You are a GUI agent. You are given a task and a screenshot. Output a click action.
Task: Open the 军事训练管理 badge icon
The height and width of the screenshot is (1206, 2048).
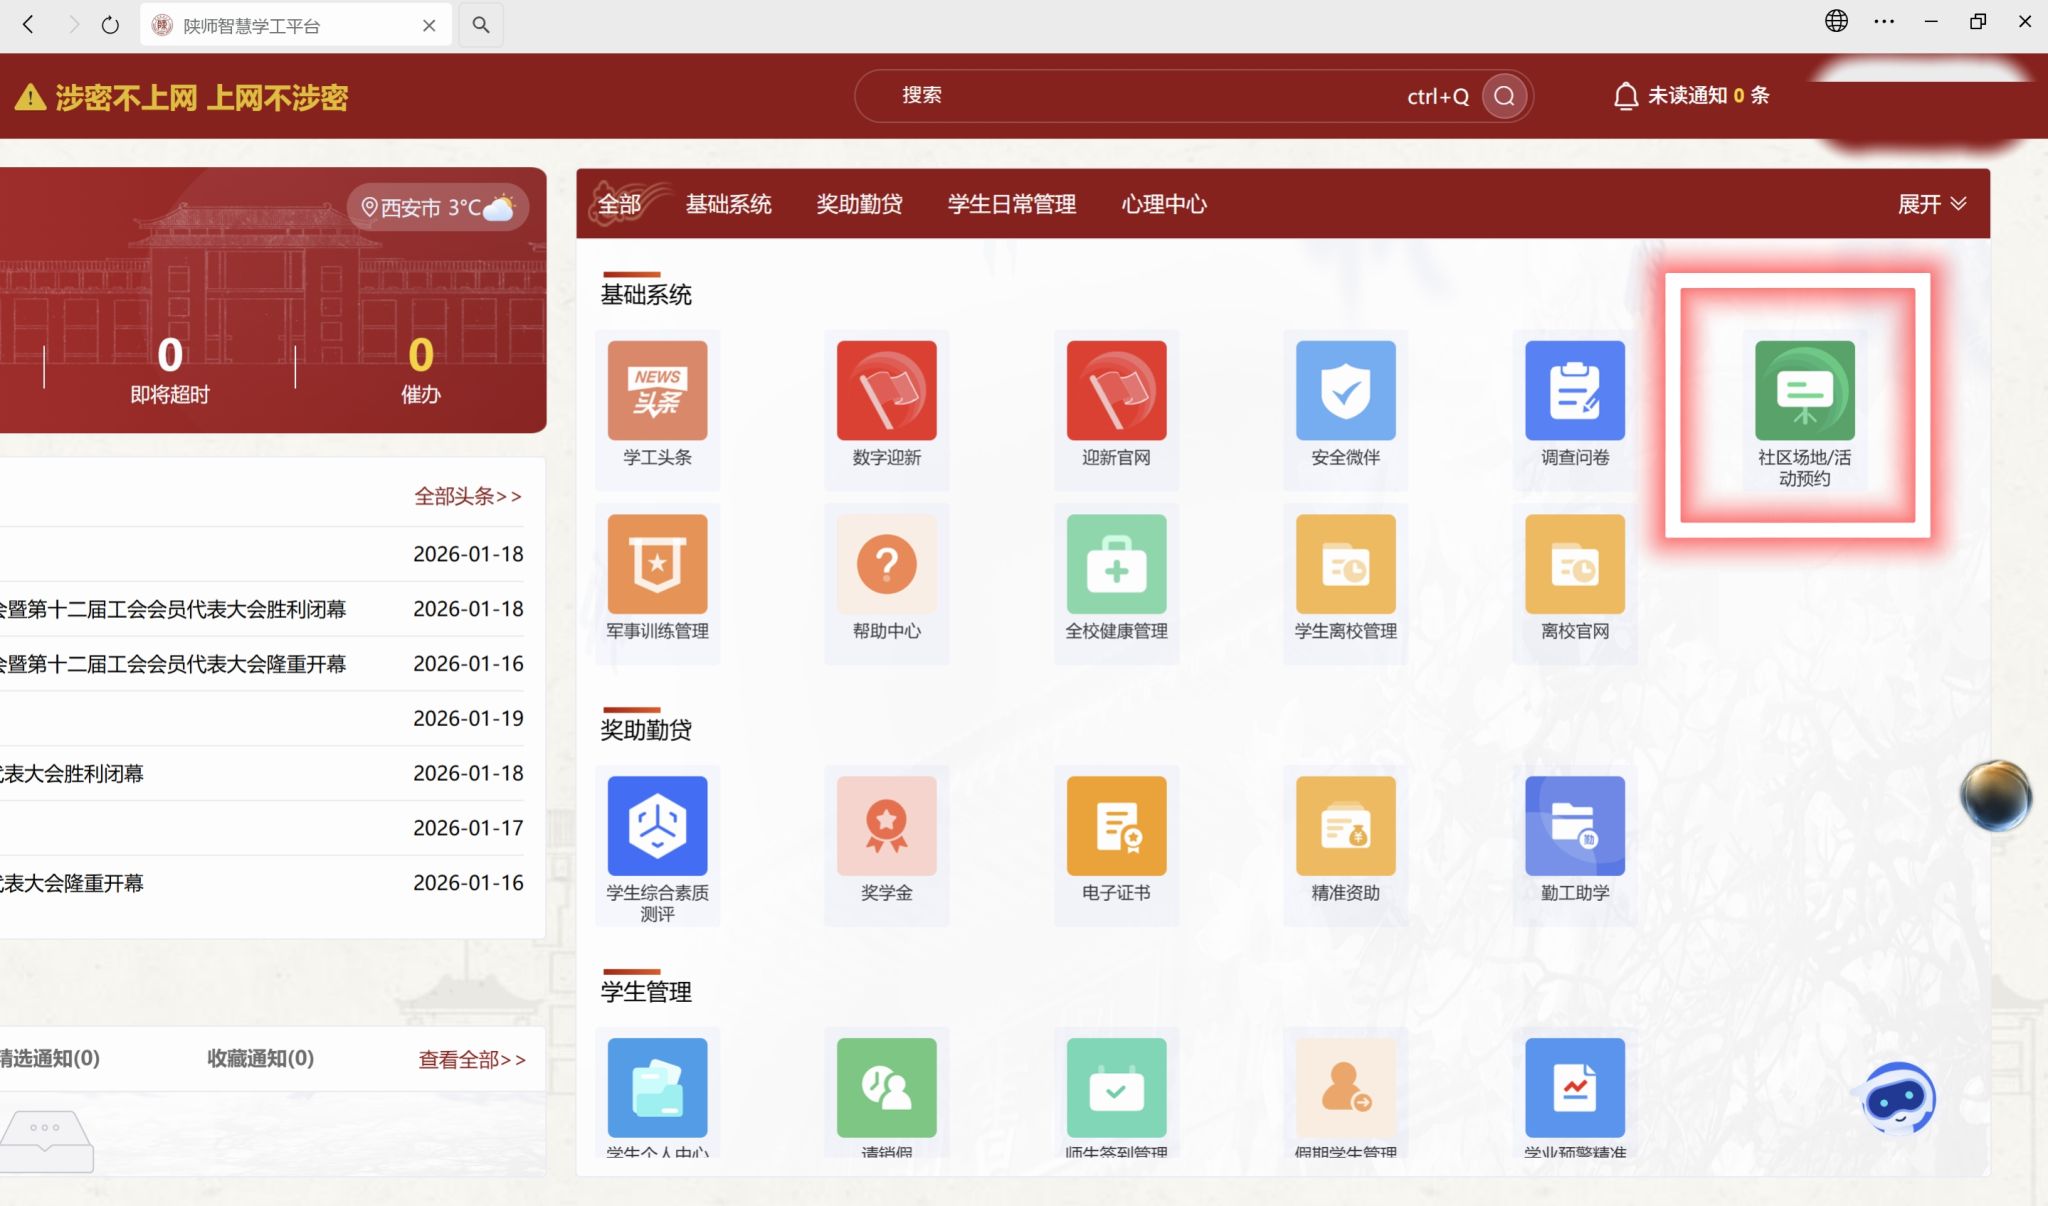click(x=657, y=564)
